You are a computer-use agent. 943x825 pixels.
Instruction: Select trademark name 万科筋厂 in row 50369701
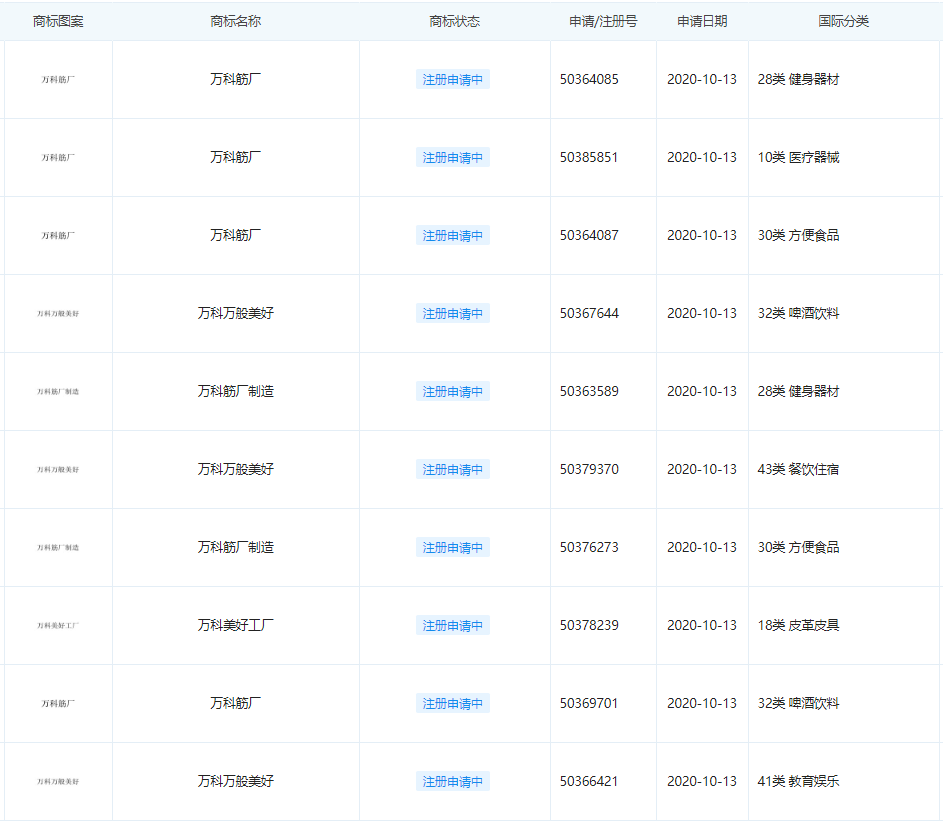235,703
